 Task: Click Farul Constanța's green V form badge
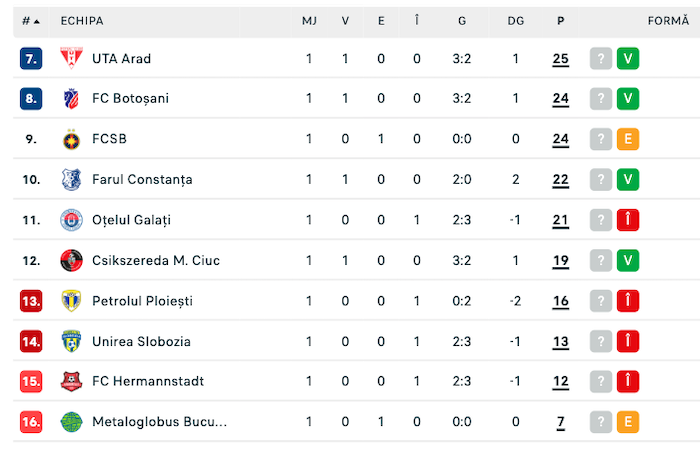pos(628,180)
